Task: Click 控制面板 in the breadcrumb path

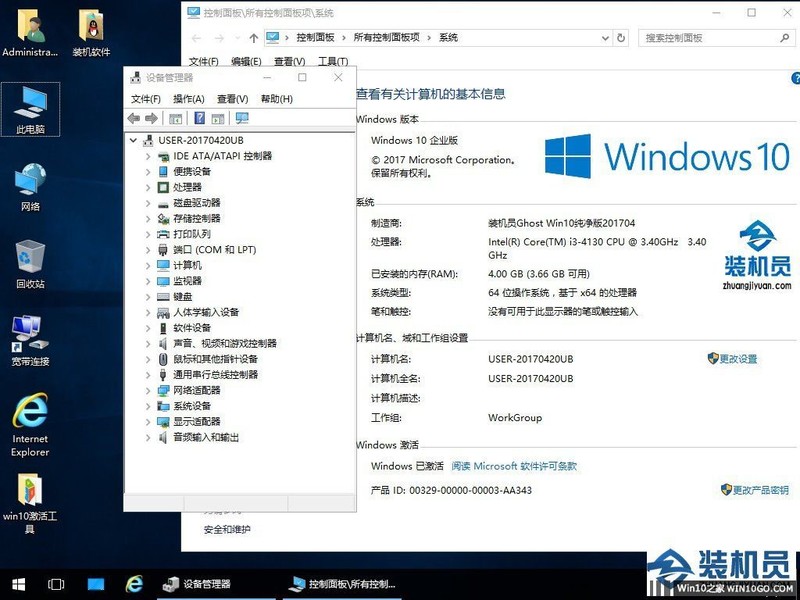Action: [315, 38]
